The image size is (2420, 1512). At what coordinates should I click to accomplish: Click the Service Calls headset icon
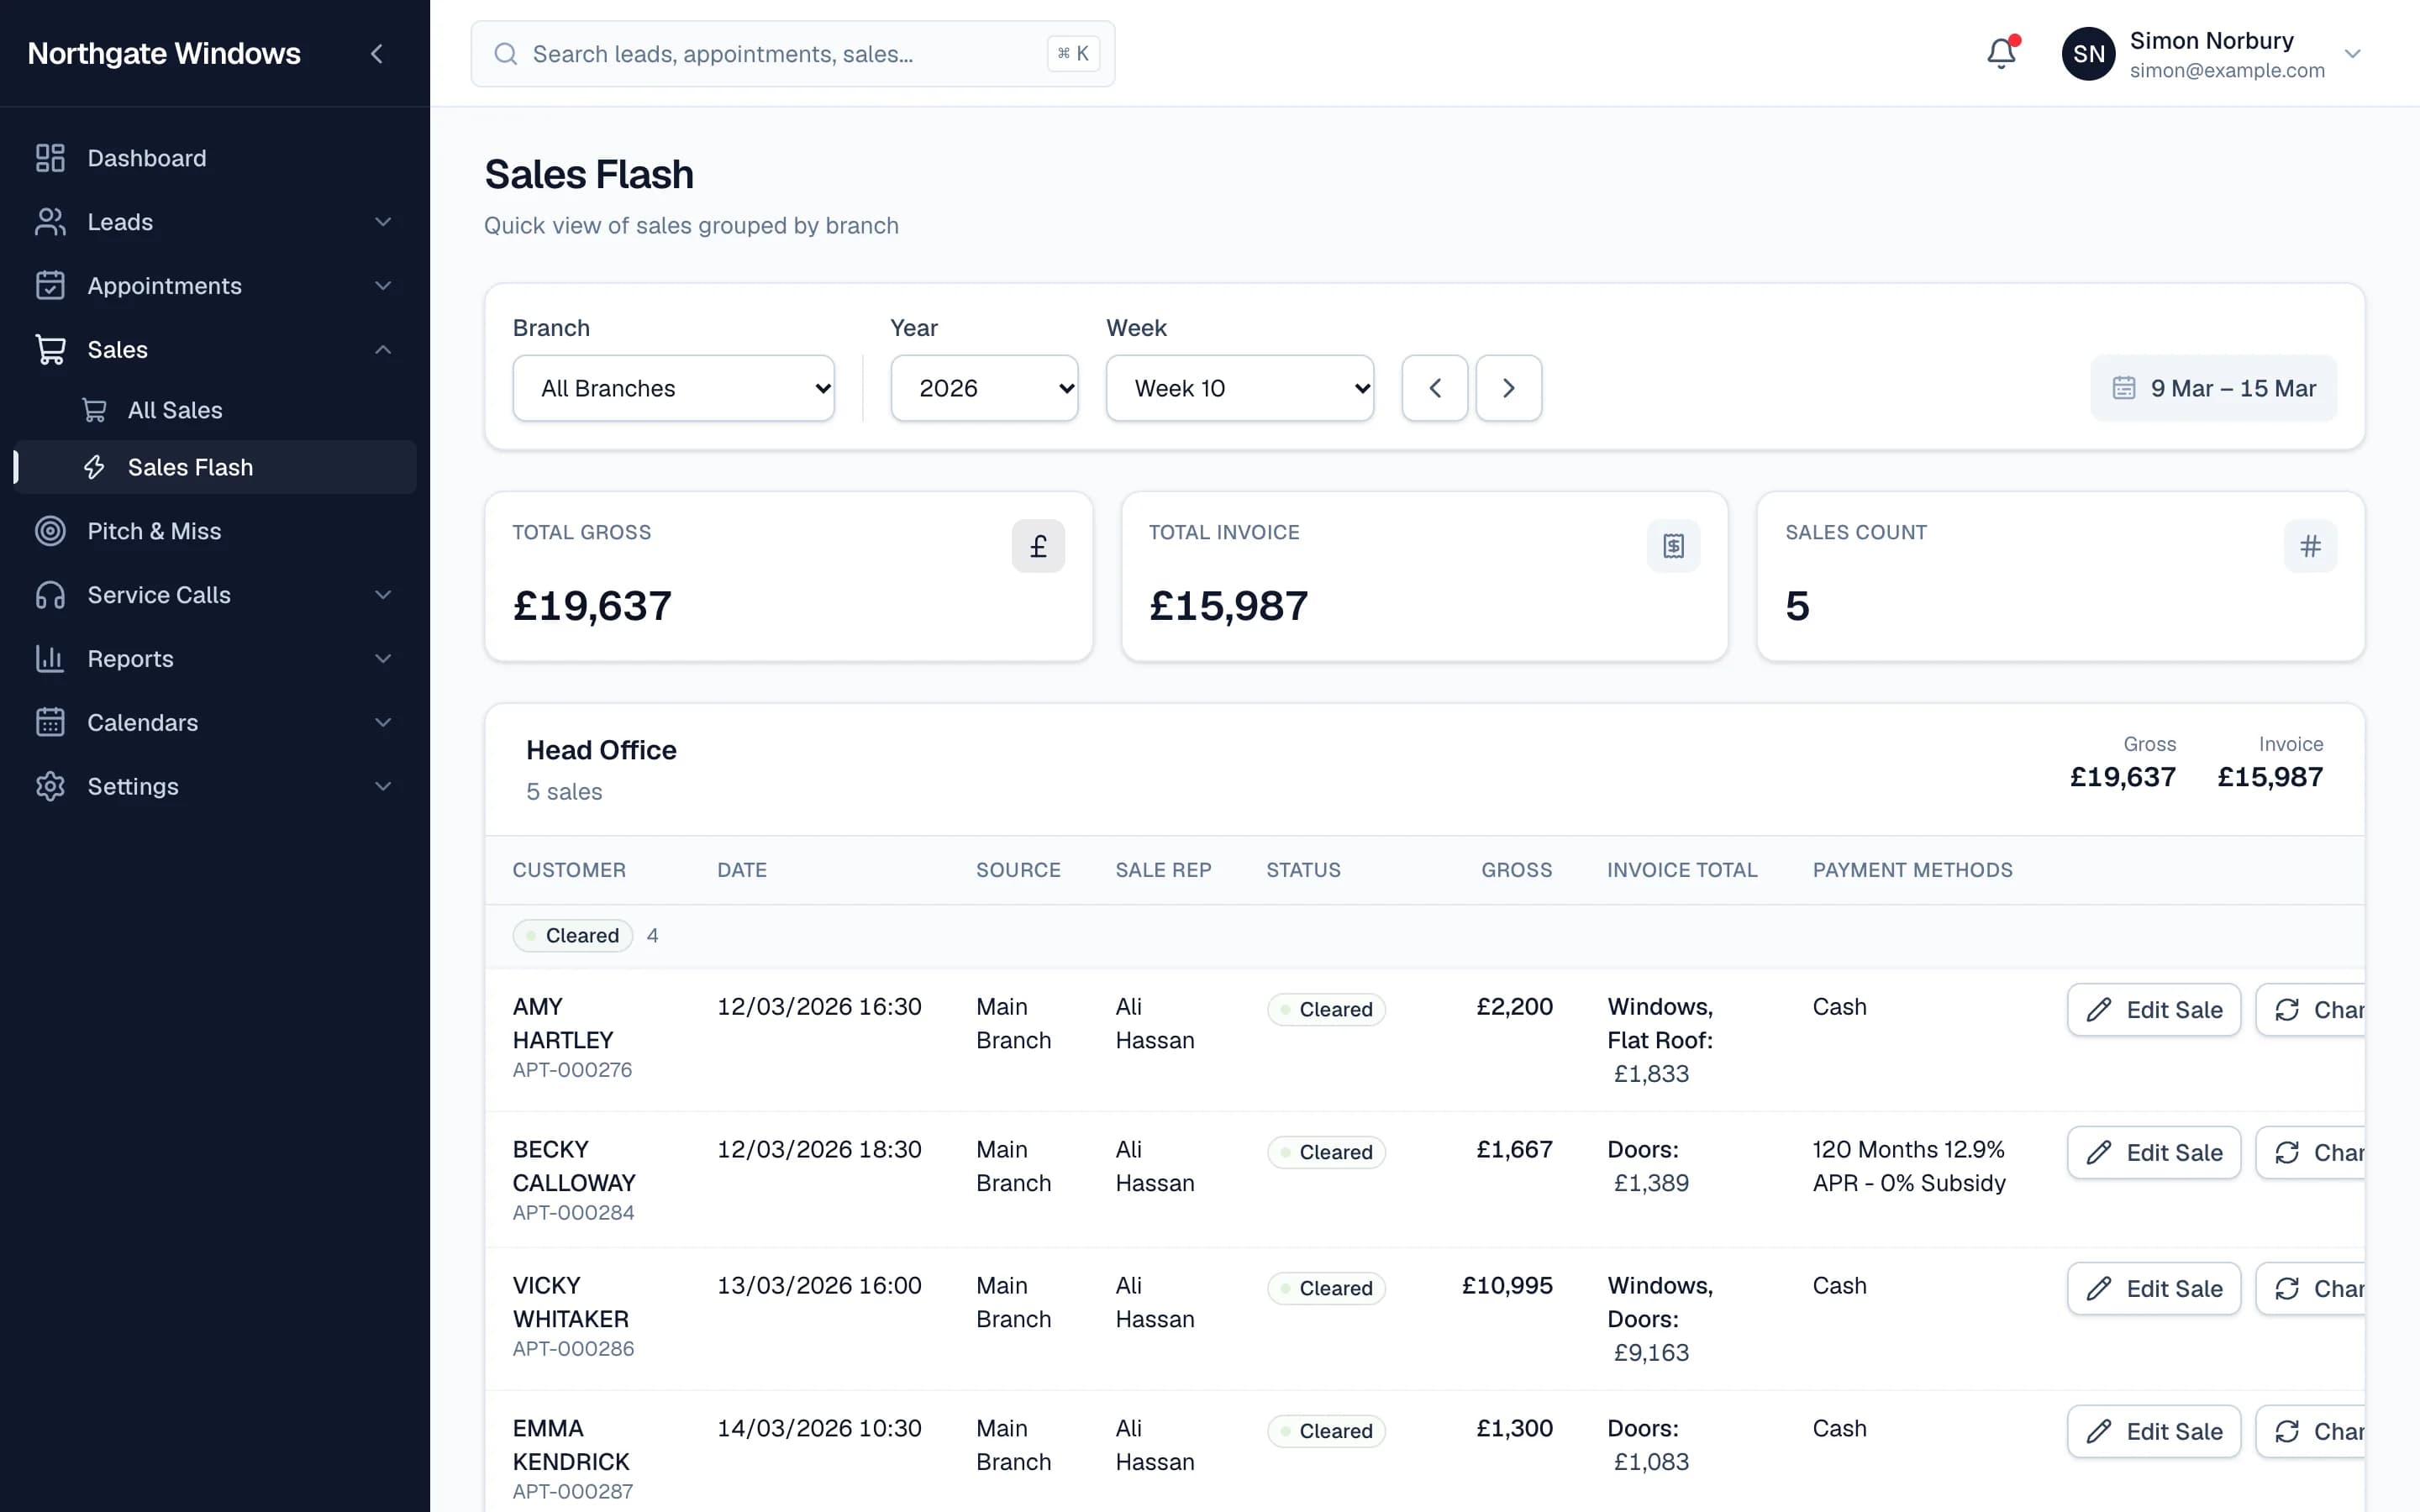50,595
